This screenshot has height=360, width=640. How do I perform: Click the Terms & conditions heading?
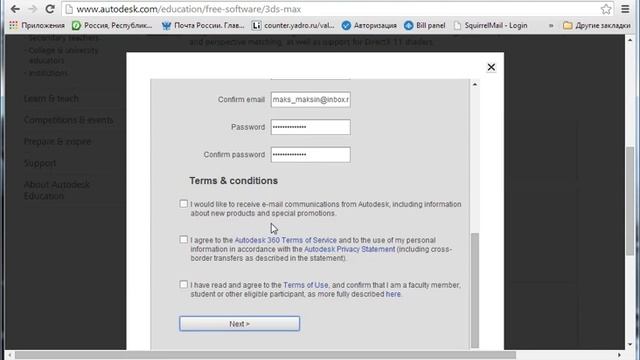tap(233, 180)
